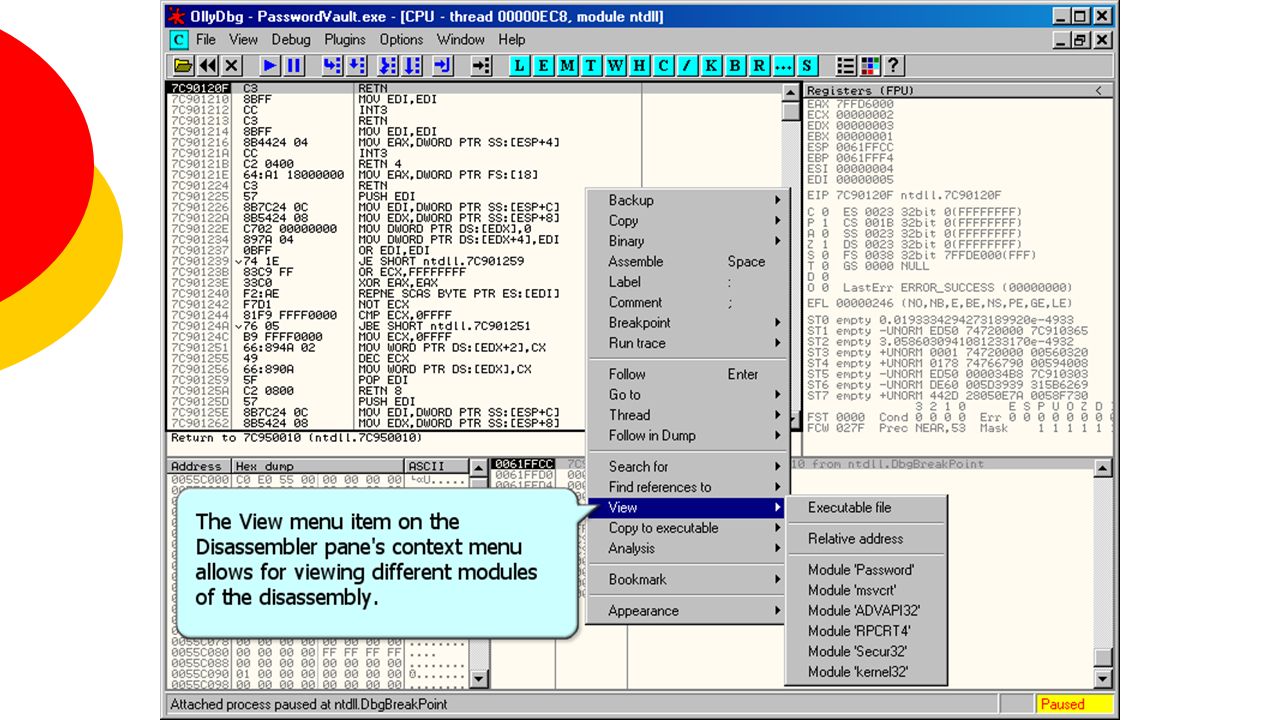Viewport: 1280px width, 720px height.
Task: Open Threads window with T button
Action: coord(592,66)
